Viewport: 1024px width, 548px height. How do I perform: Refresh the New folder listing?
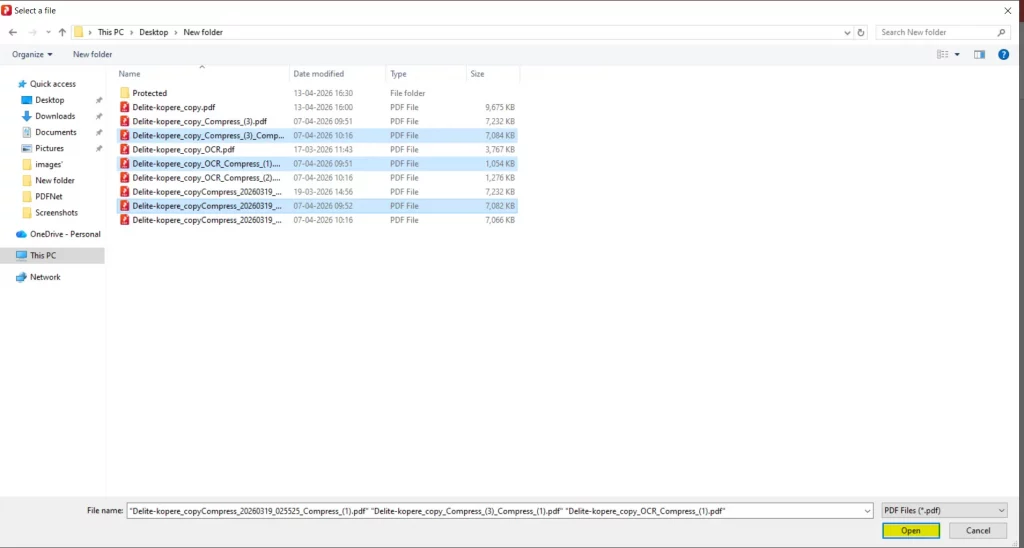tap(861, 32)
